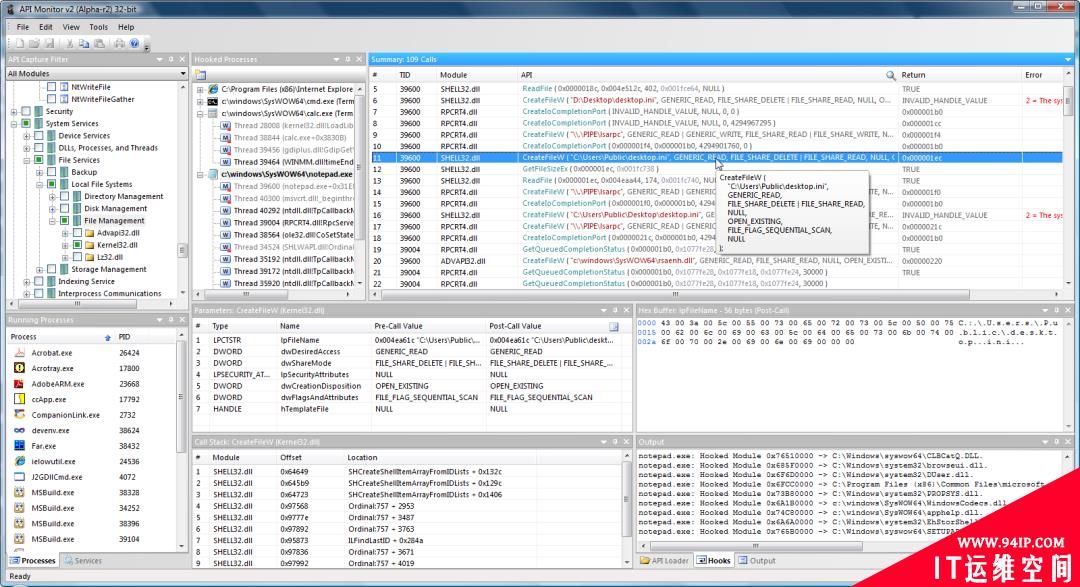The height and width of the screenshot is (587, 1080).
Task: Check the Backup checkbox
Action: pos(52,172)
